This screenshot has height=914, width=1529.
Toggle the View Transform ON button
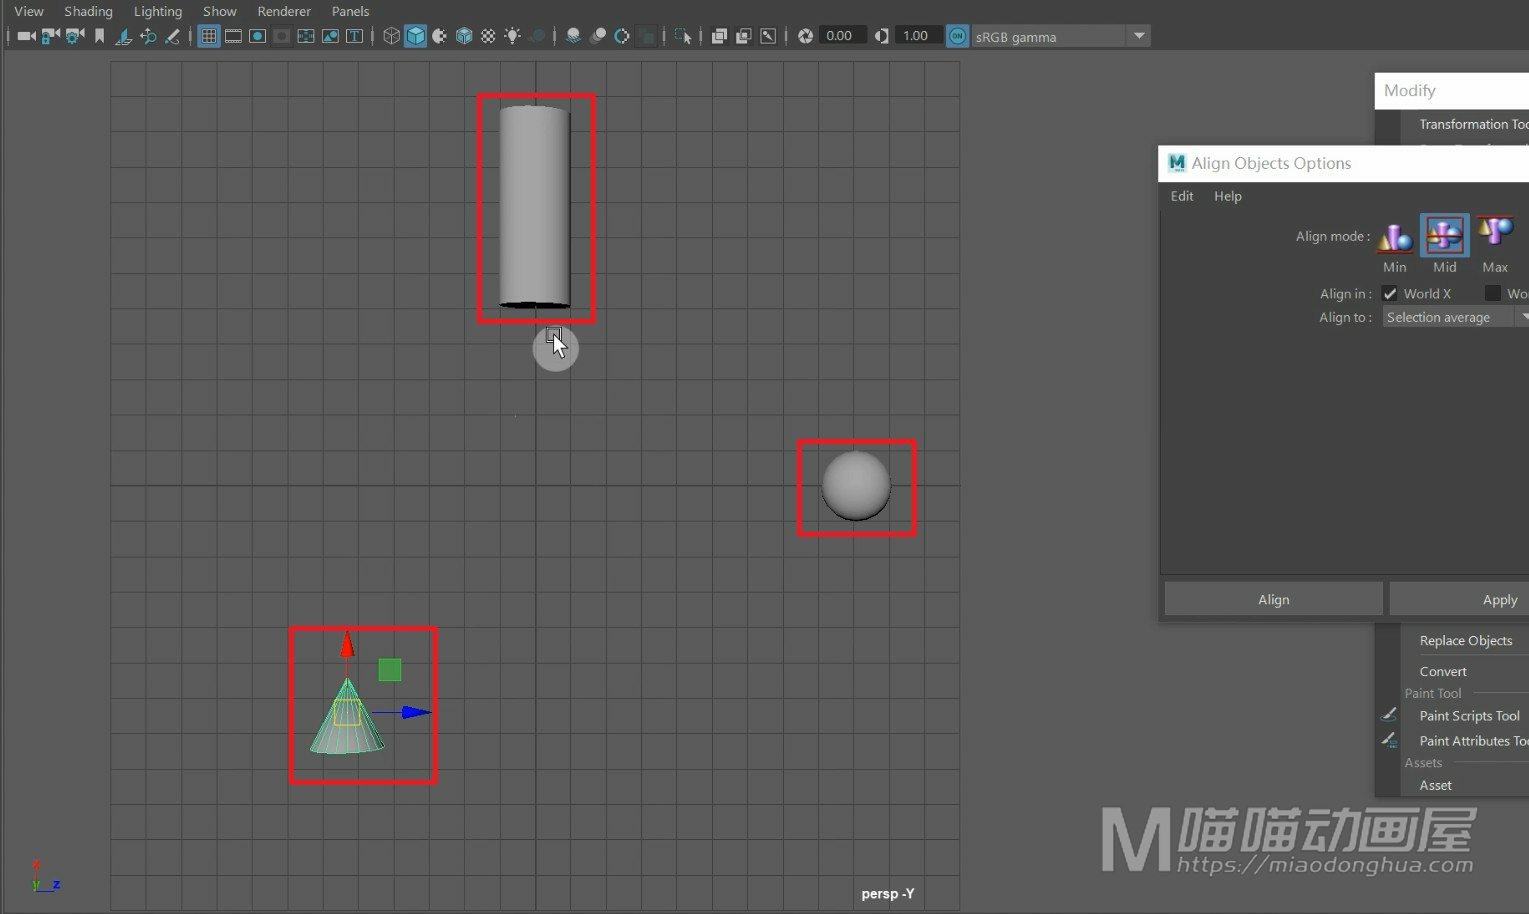(x=957, y=36)
